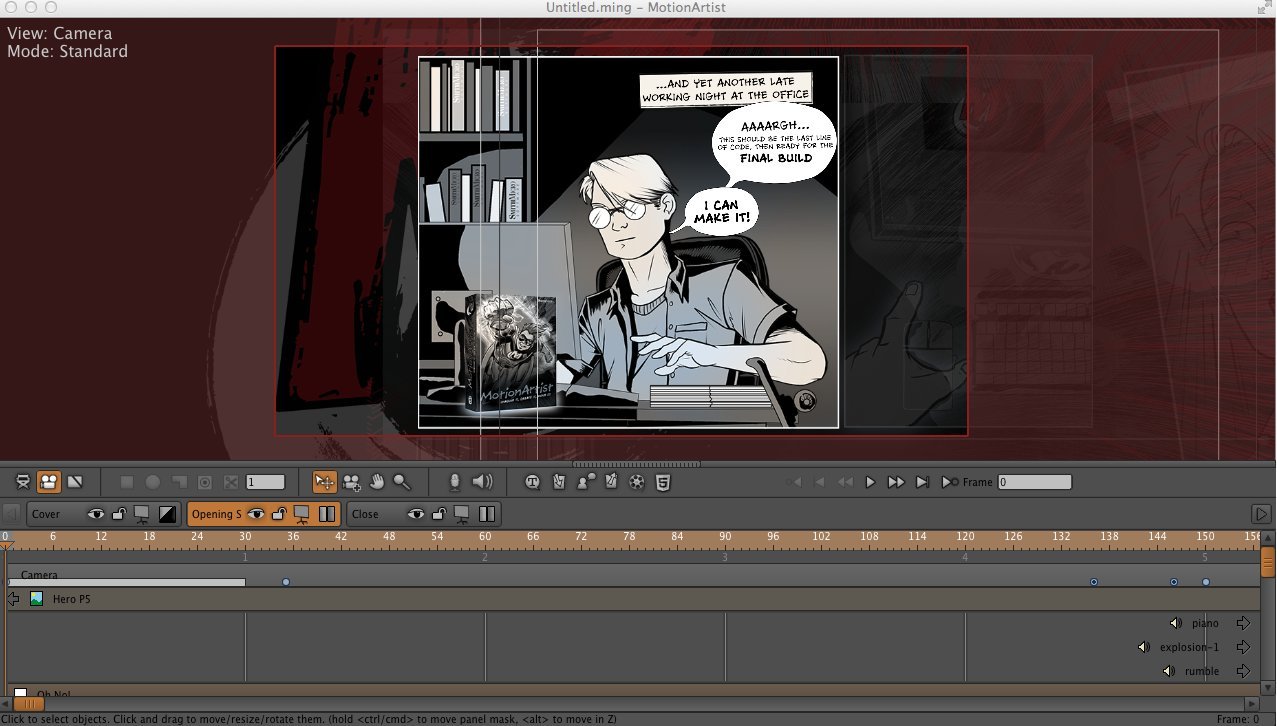Open the piano track options arrow
Image resolution: width=1277 pixels, height=726 pixels.
point(1243,622)
